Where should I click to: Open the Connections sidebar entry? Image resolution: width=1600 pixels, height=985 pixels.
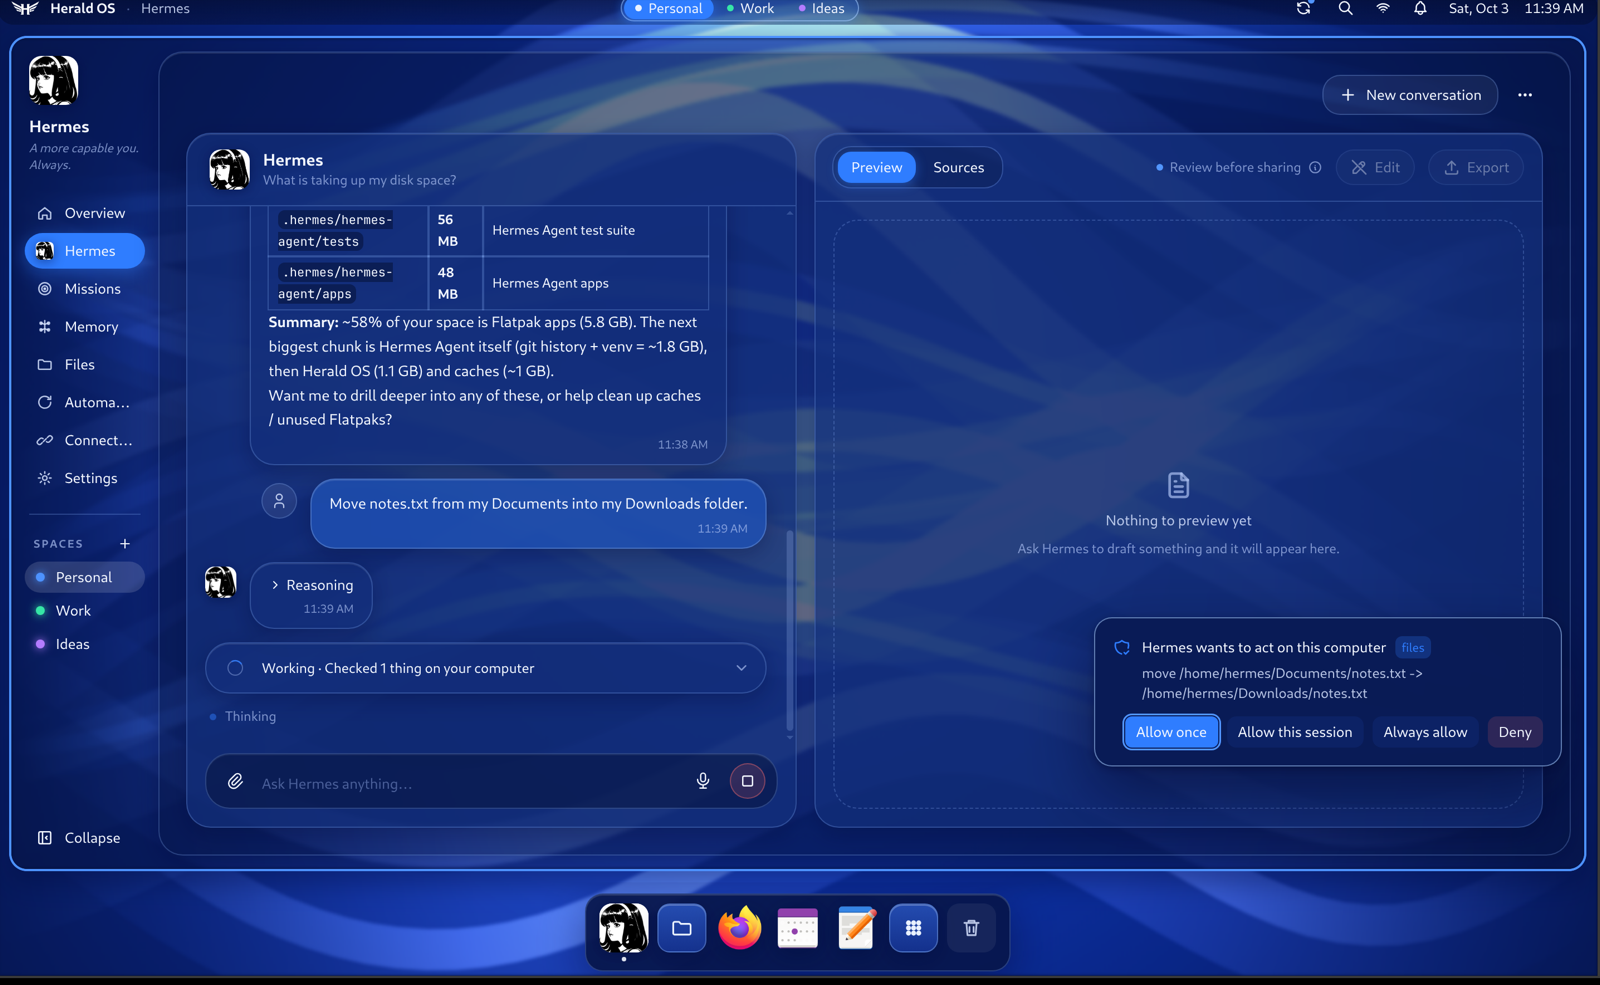coord(84,441)
